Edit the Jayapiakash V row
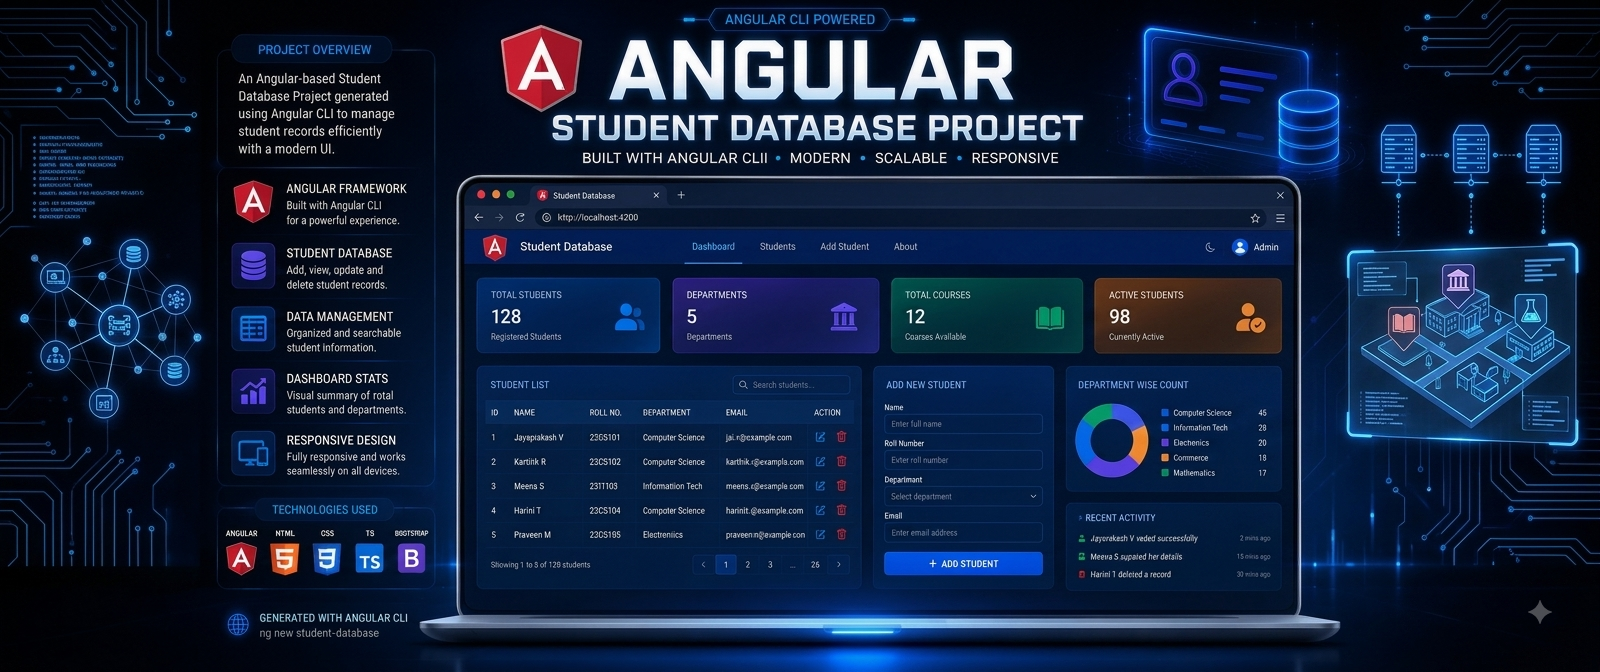The image size is (1600, 672). (820, 437)
